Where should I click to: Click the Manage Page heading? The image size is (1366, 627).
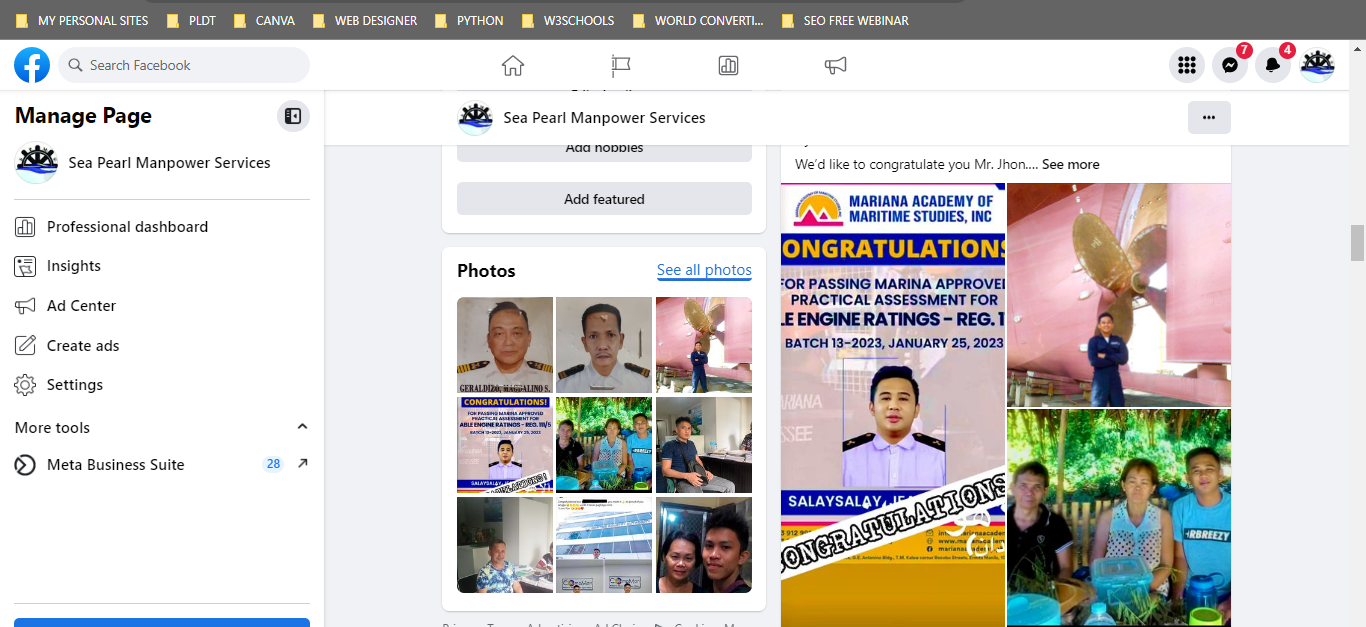pos(83,116)
